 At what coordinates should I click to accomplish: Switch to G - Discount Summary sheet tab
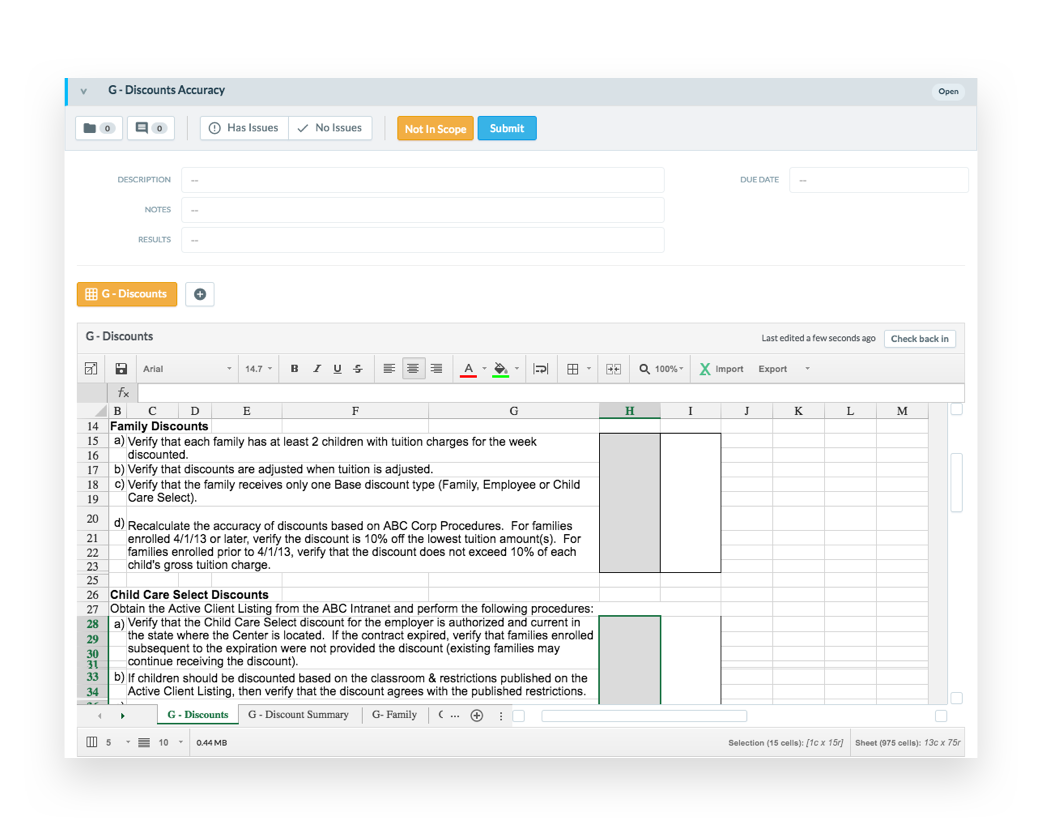pos(298,715)
